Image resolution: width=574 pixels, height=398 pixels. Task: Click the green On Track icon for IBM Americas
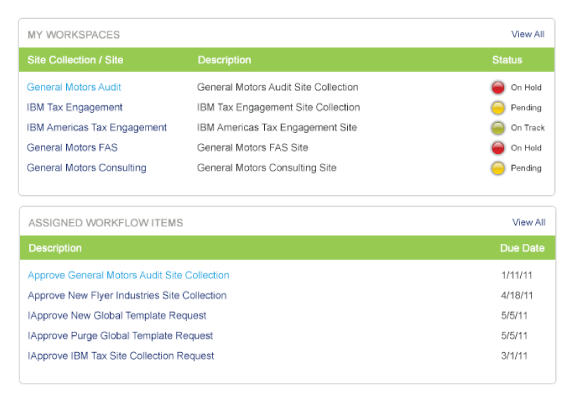click(x=498, y=128)
